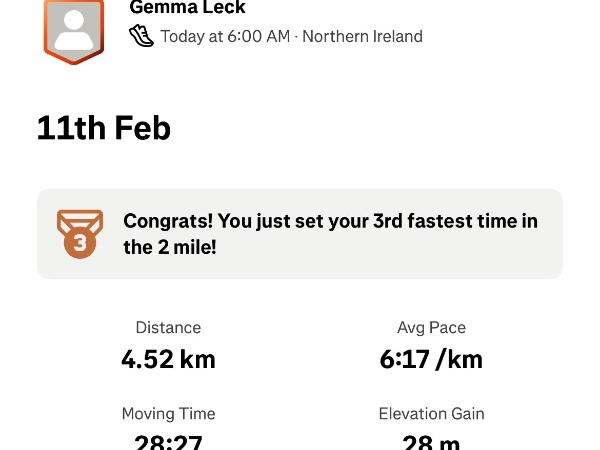Tap the activity title 11th Feb

coord(103,128)
